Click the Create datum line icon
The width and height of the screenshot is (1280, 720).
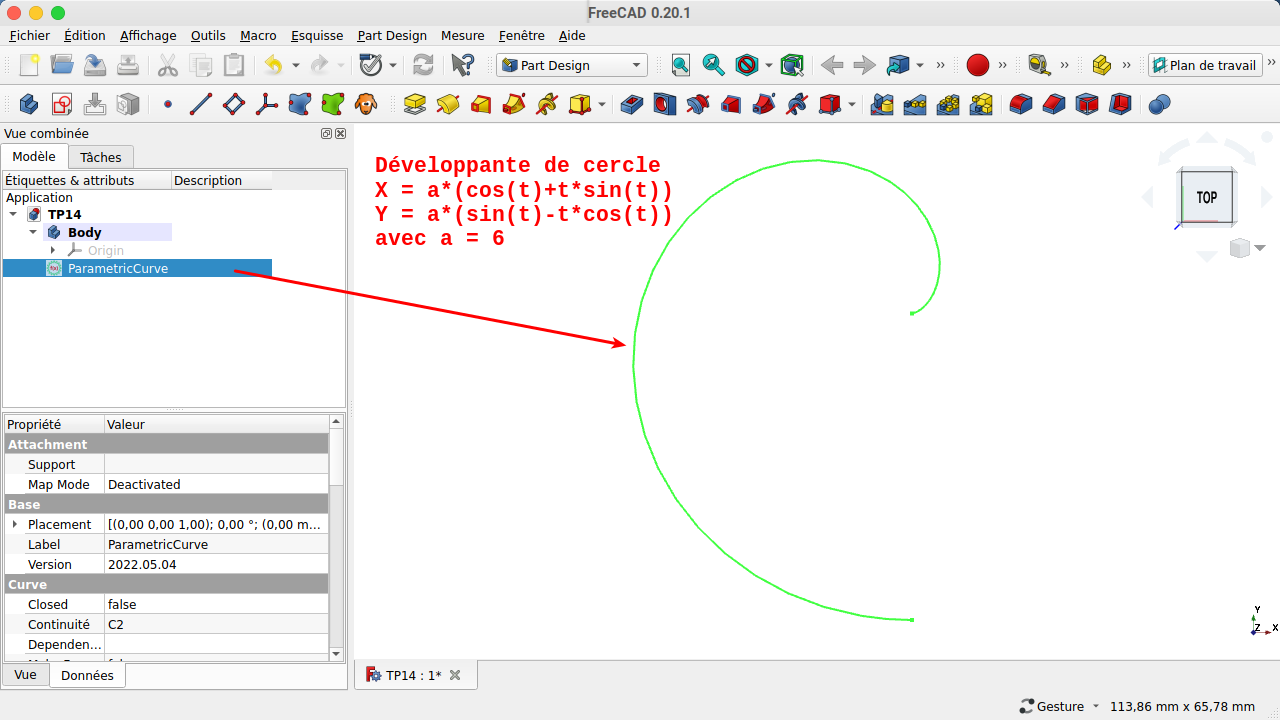point(201,104)
